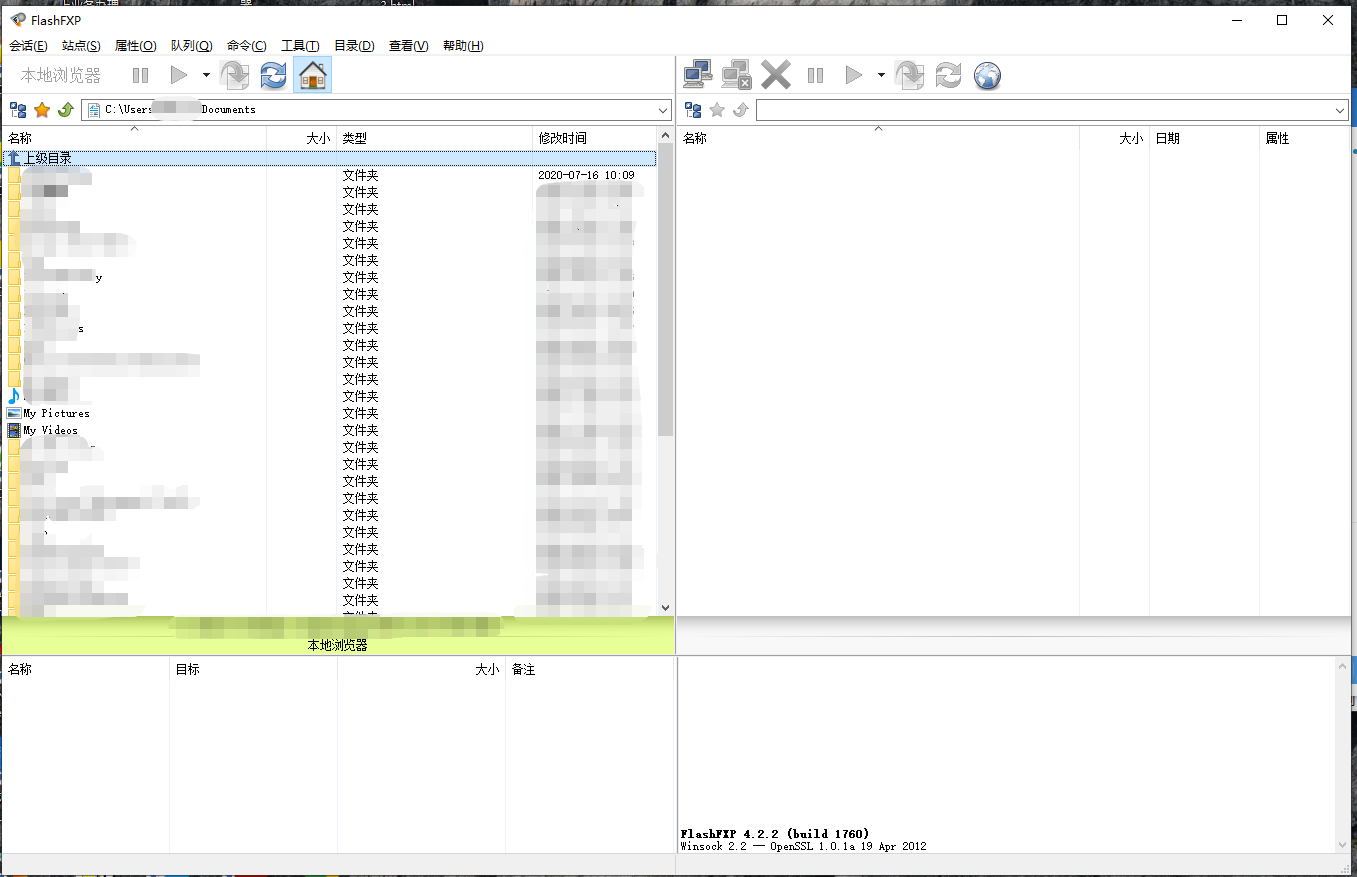Click the Winsock 2.2 OpenSSL log line
This screenshot has width=1357, height=877.
803,846
